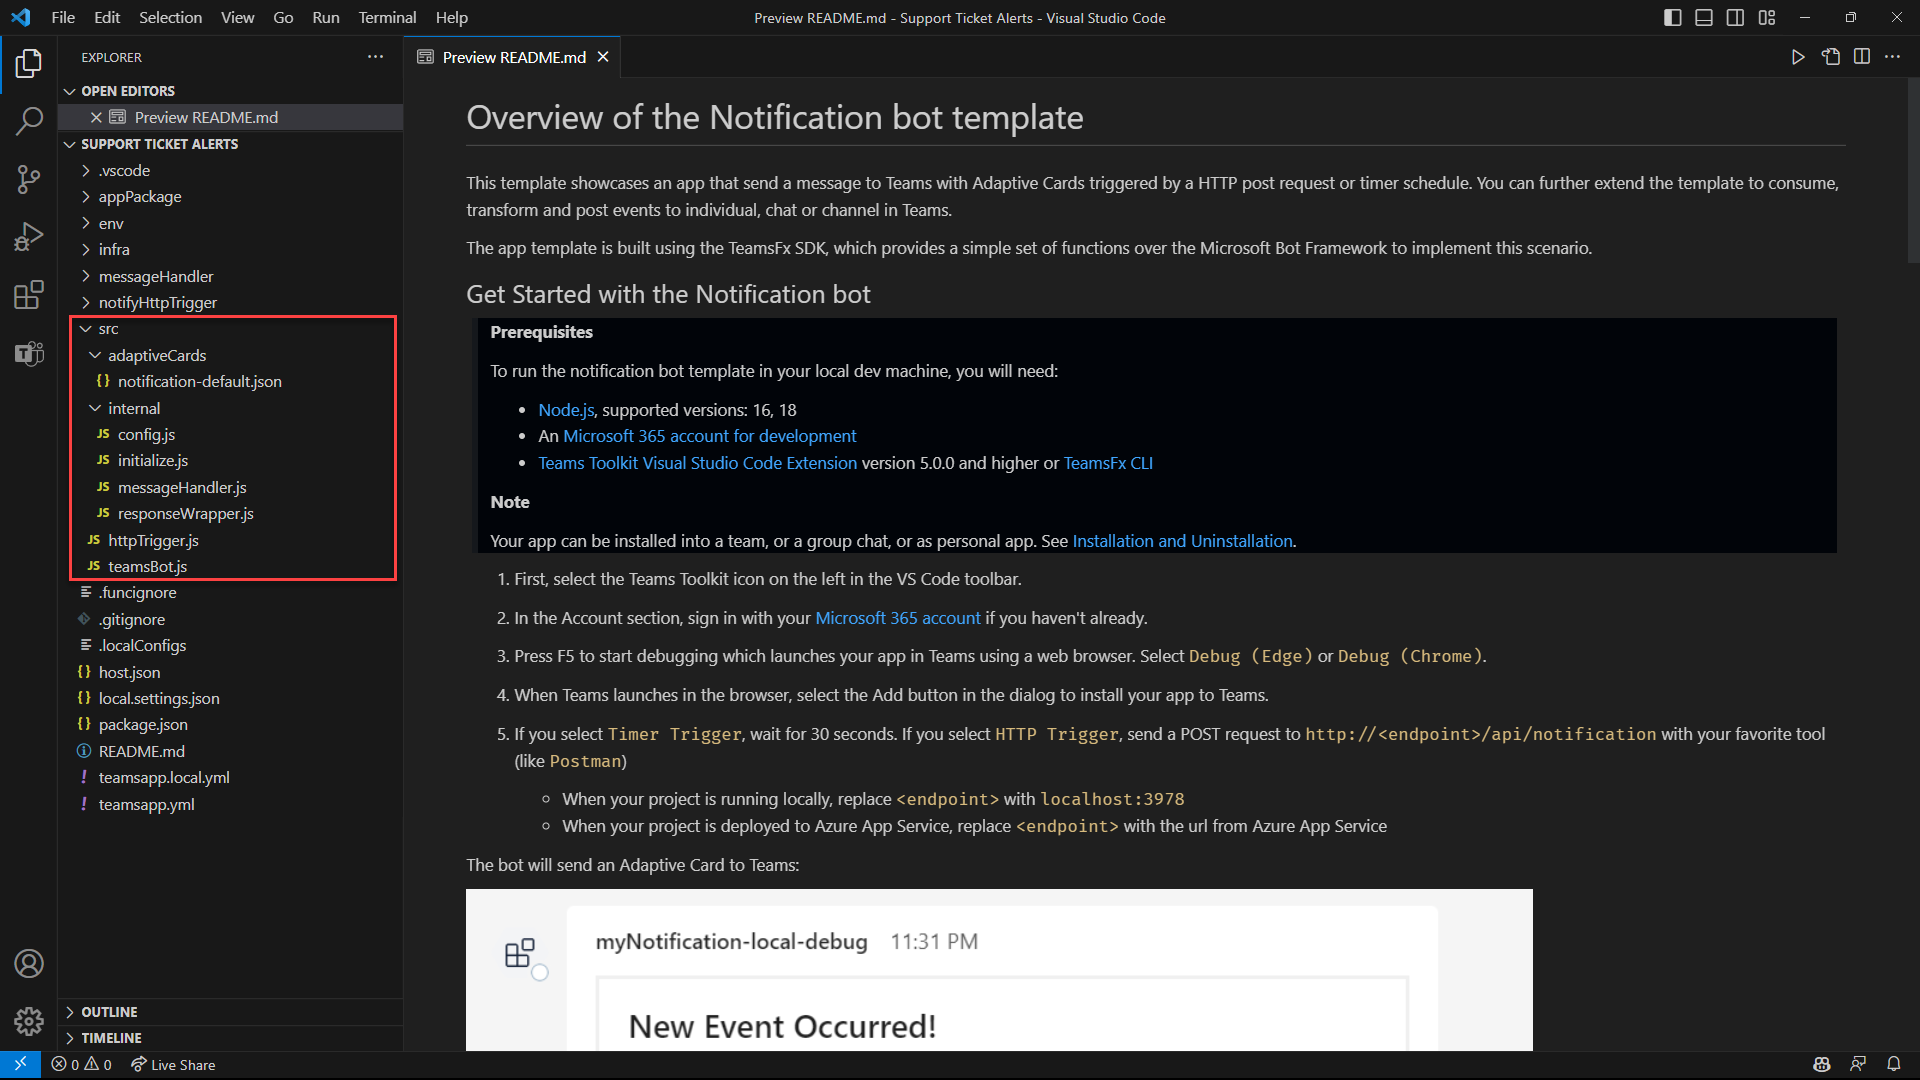Open the Search icon in activity bar
This screenshot has height=1080, width=1920.
(29, 119)
